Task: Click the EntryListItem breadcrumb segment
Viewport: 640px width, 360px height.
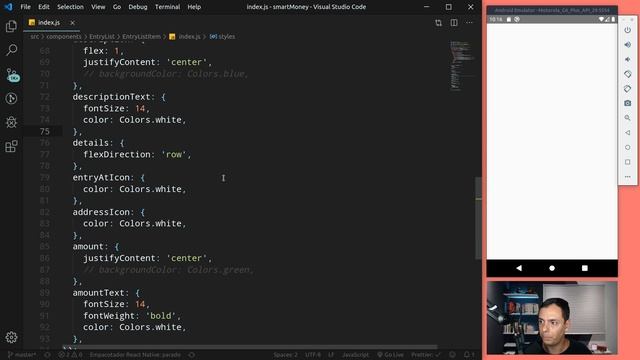Action: 141,37
